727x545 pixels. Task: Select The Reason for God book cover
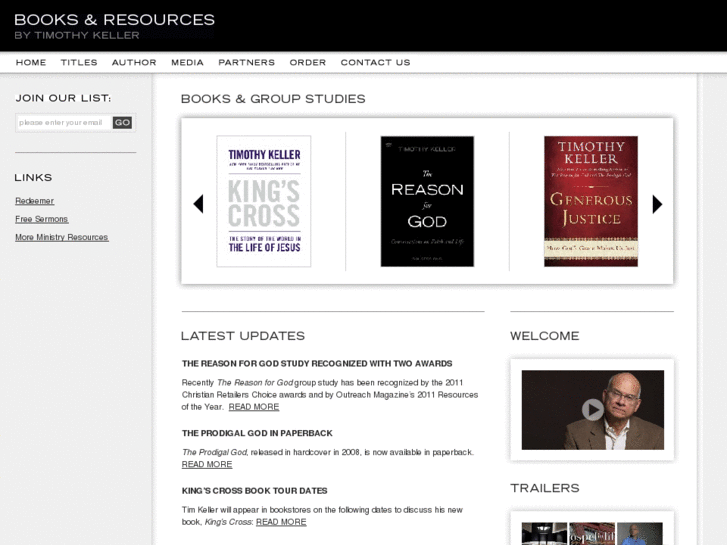point(427,201)
